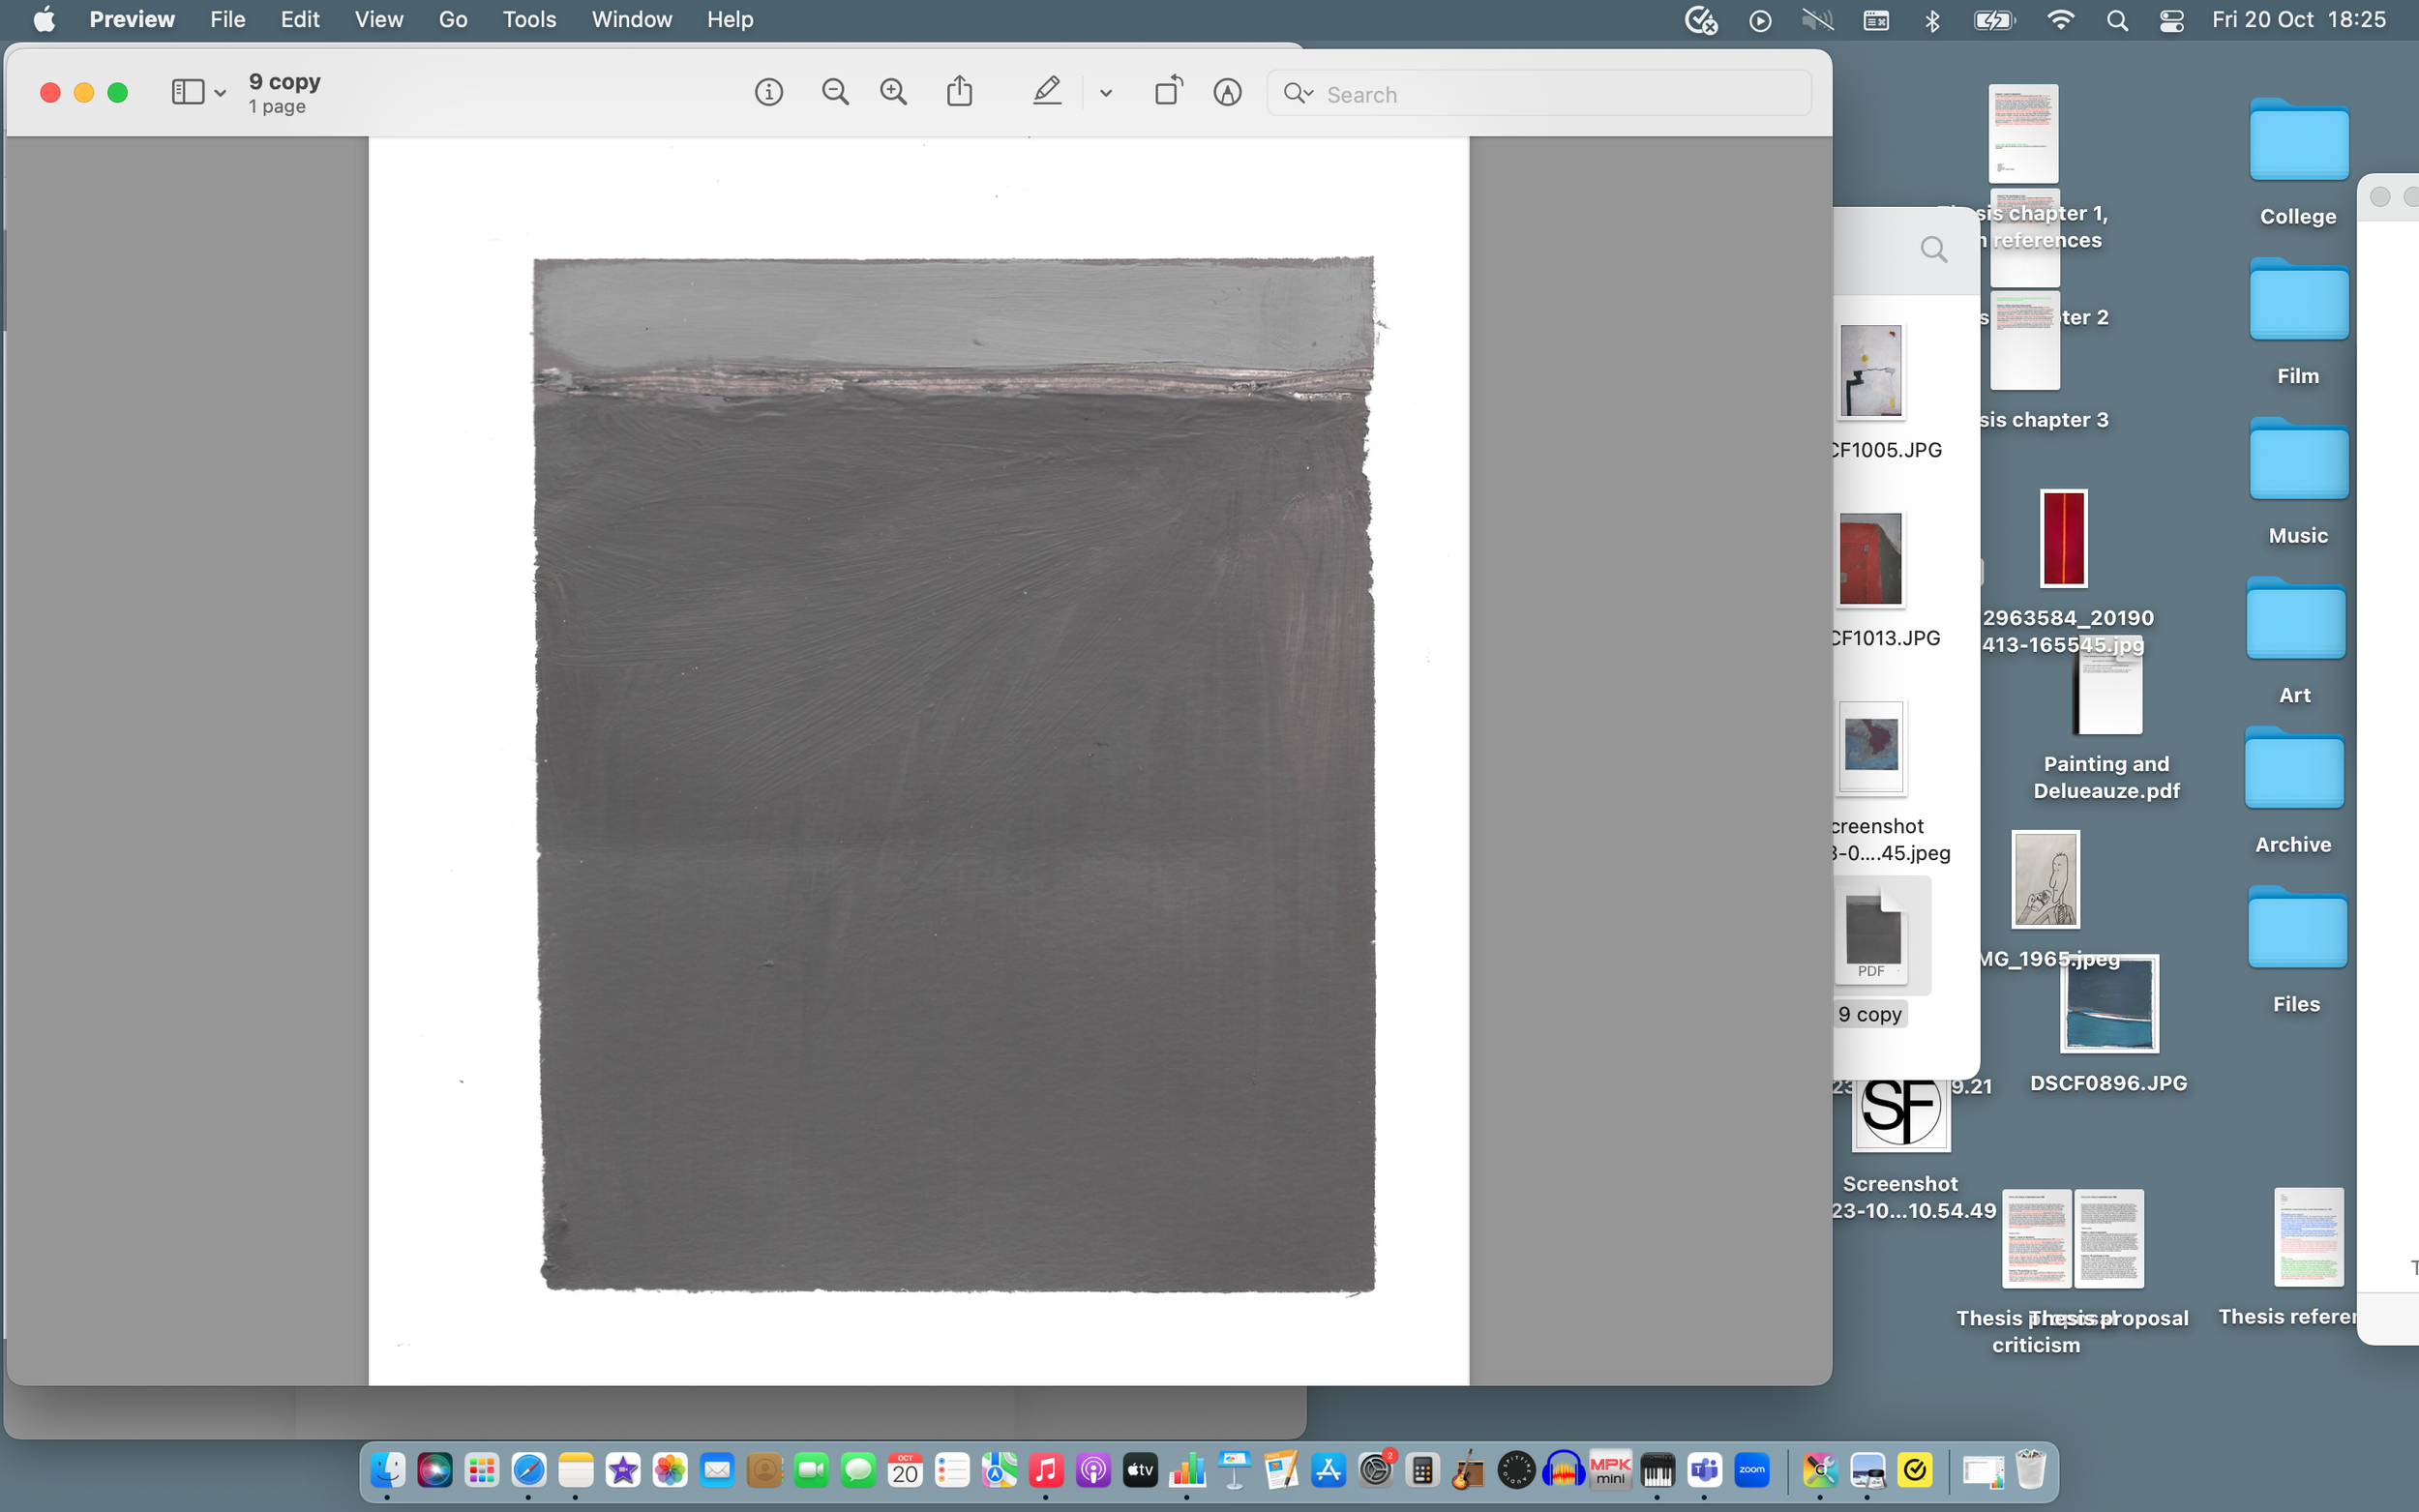Open the File menu

[x=227, y=19]
